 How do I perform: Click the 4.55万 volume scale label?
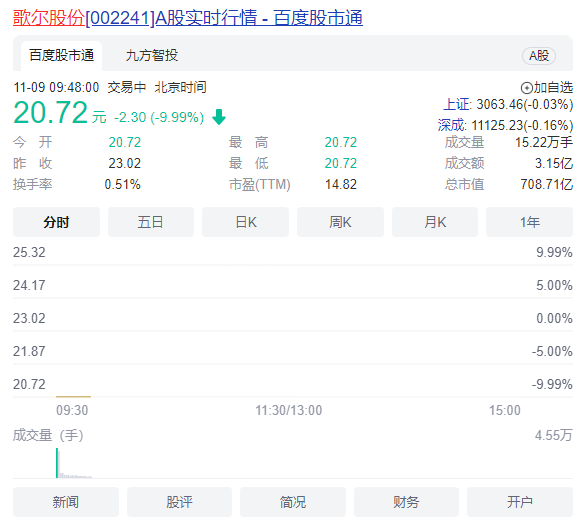(x=554, y=435)
